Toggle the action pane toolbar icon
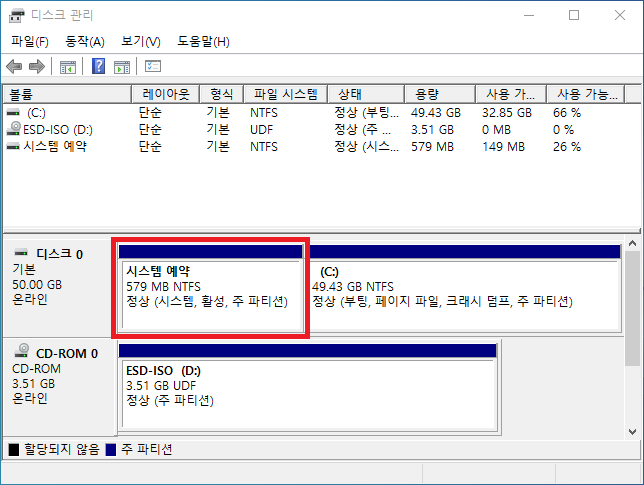This screenshot has height=485, width=644. click(x=122, y=67)
